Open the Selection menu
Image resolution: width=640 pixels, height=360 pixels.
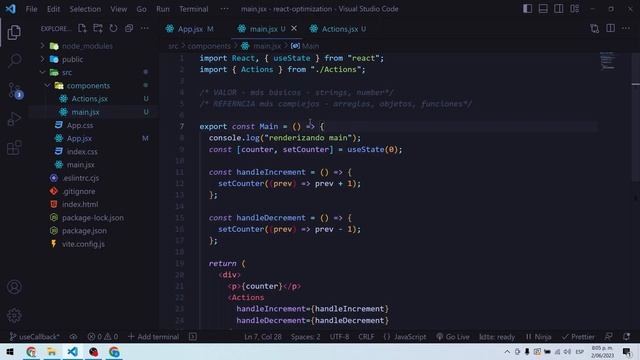tap(85, 9)
